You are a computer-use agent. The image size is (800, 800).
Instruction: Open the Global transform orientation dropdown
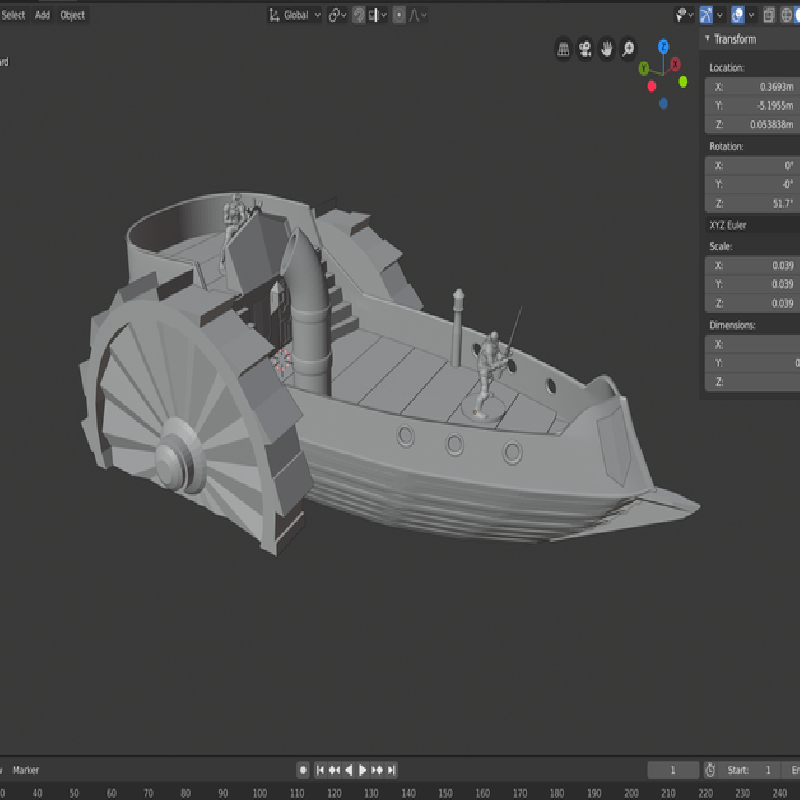(296, 15)
